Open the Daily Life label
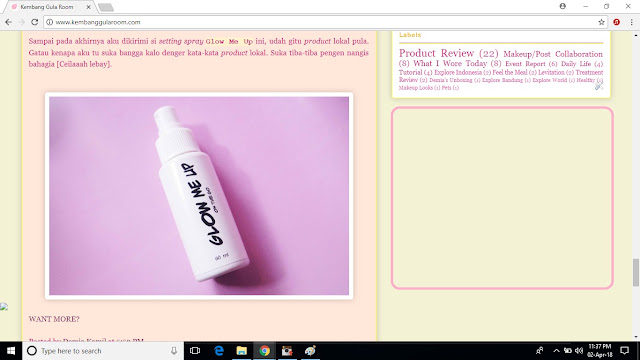 click(576, 64)
